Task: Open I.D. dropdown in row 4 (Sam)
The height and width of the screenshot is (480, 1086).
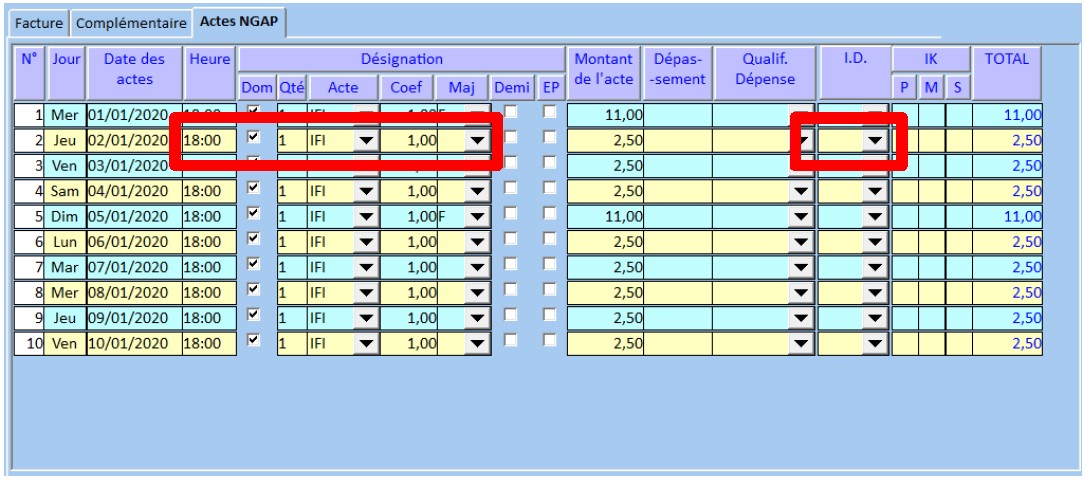Action: click(x=875, y=191)
